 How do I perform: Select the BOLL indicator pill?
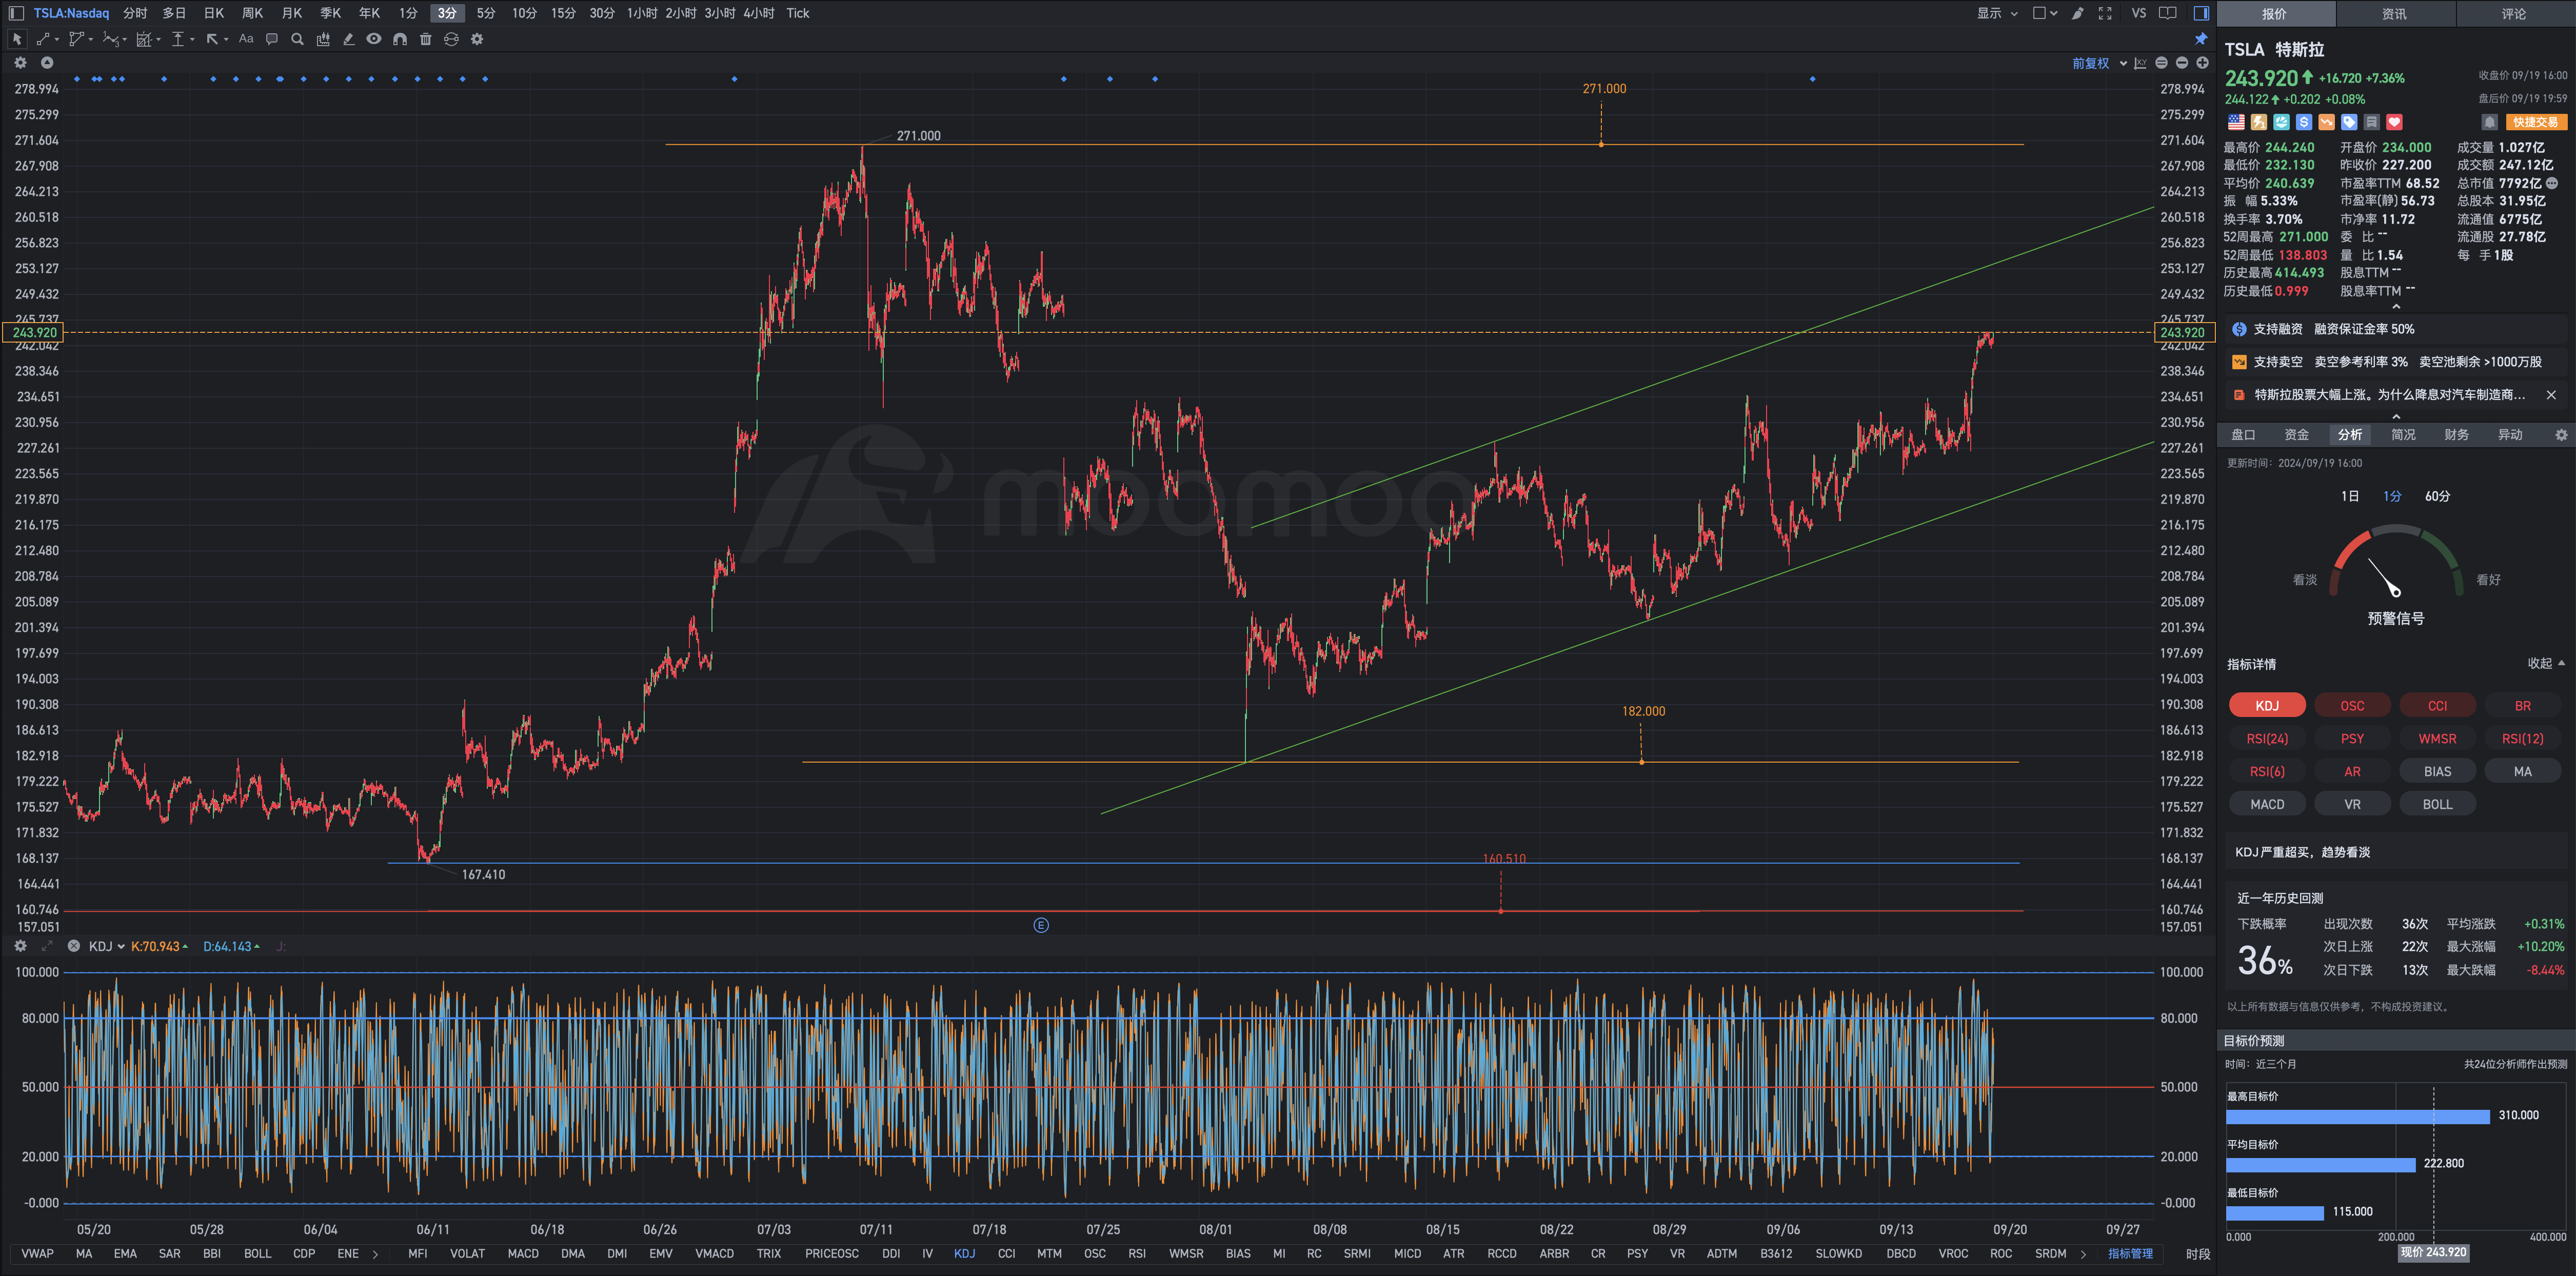click(2437, 804)
